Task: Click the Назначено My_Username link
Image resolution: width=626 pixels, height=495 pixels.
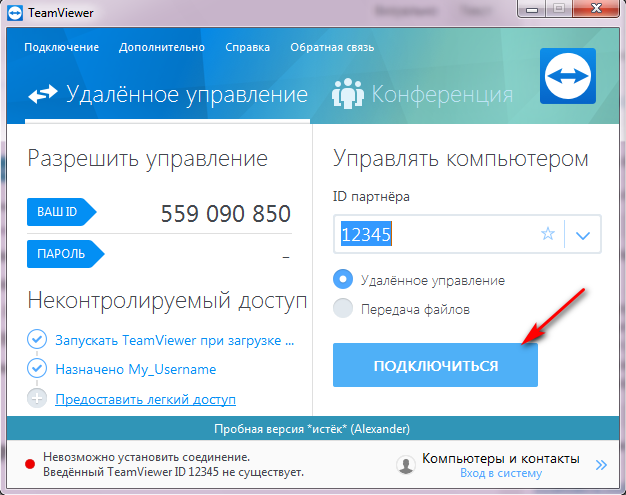Action: coord(136,370)
